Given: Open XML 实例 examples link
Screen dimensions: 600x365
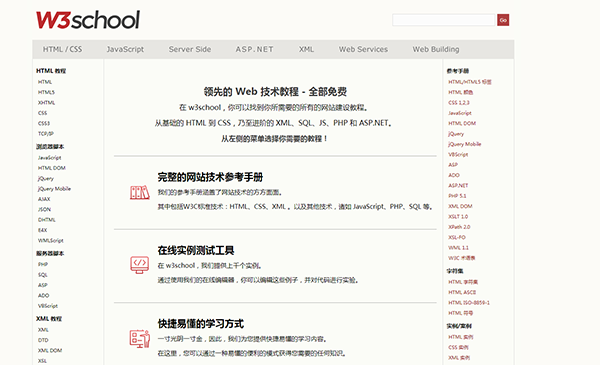Looking at the screenshot, I should (459, 358).
